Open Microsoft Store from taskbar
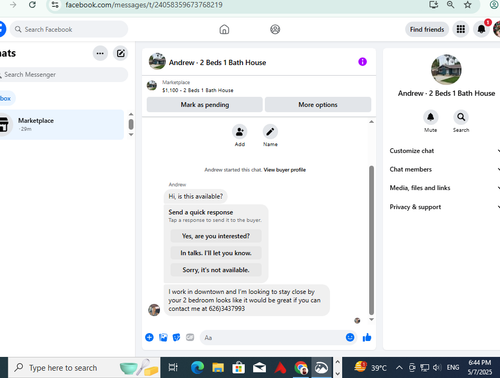 239,368
